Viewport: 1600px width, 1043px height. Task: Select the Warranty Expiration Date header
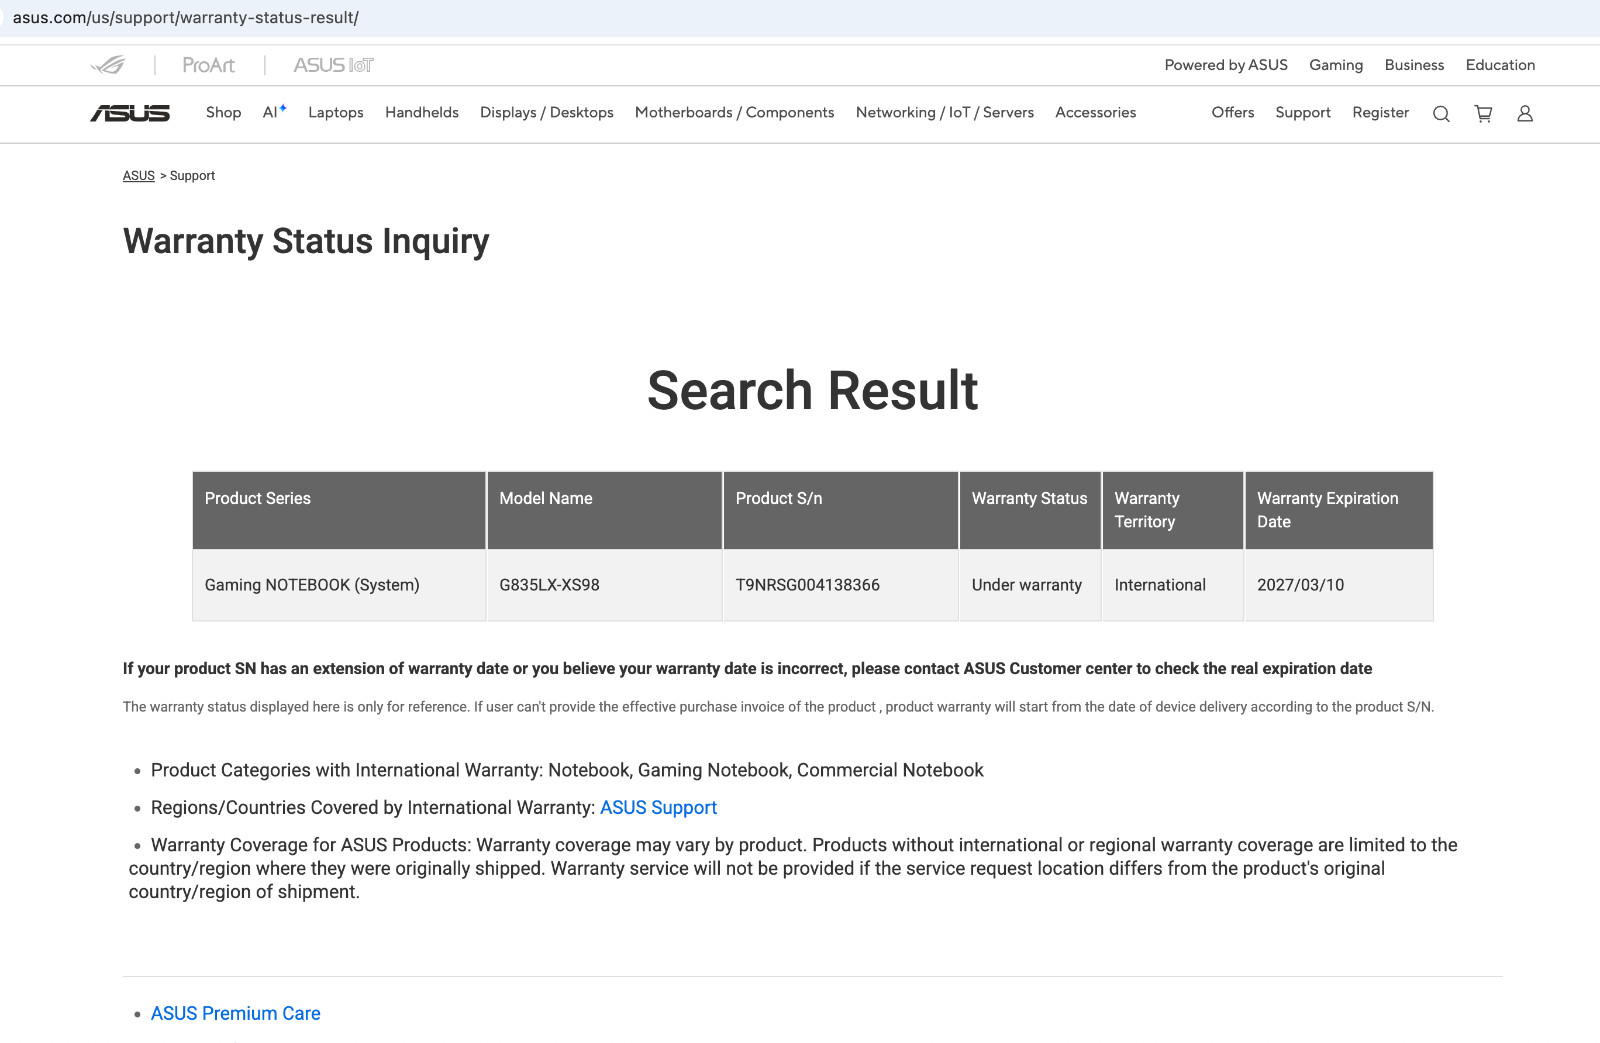pos(1339,510)
